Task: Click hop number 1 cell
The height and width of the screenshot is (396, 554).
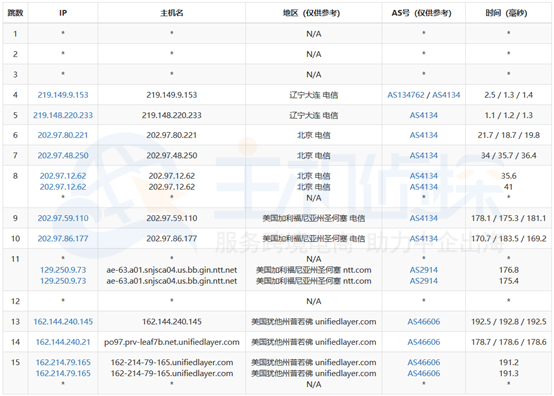Action: click(x=15, y=34)
